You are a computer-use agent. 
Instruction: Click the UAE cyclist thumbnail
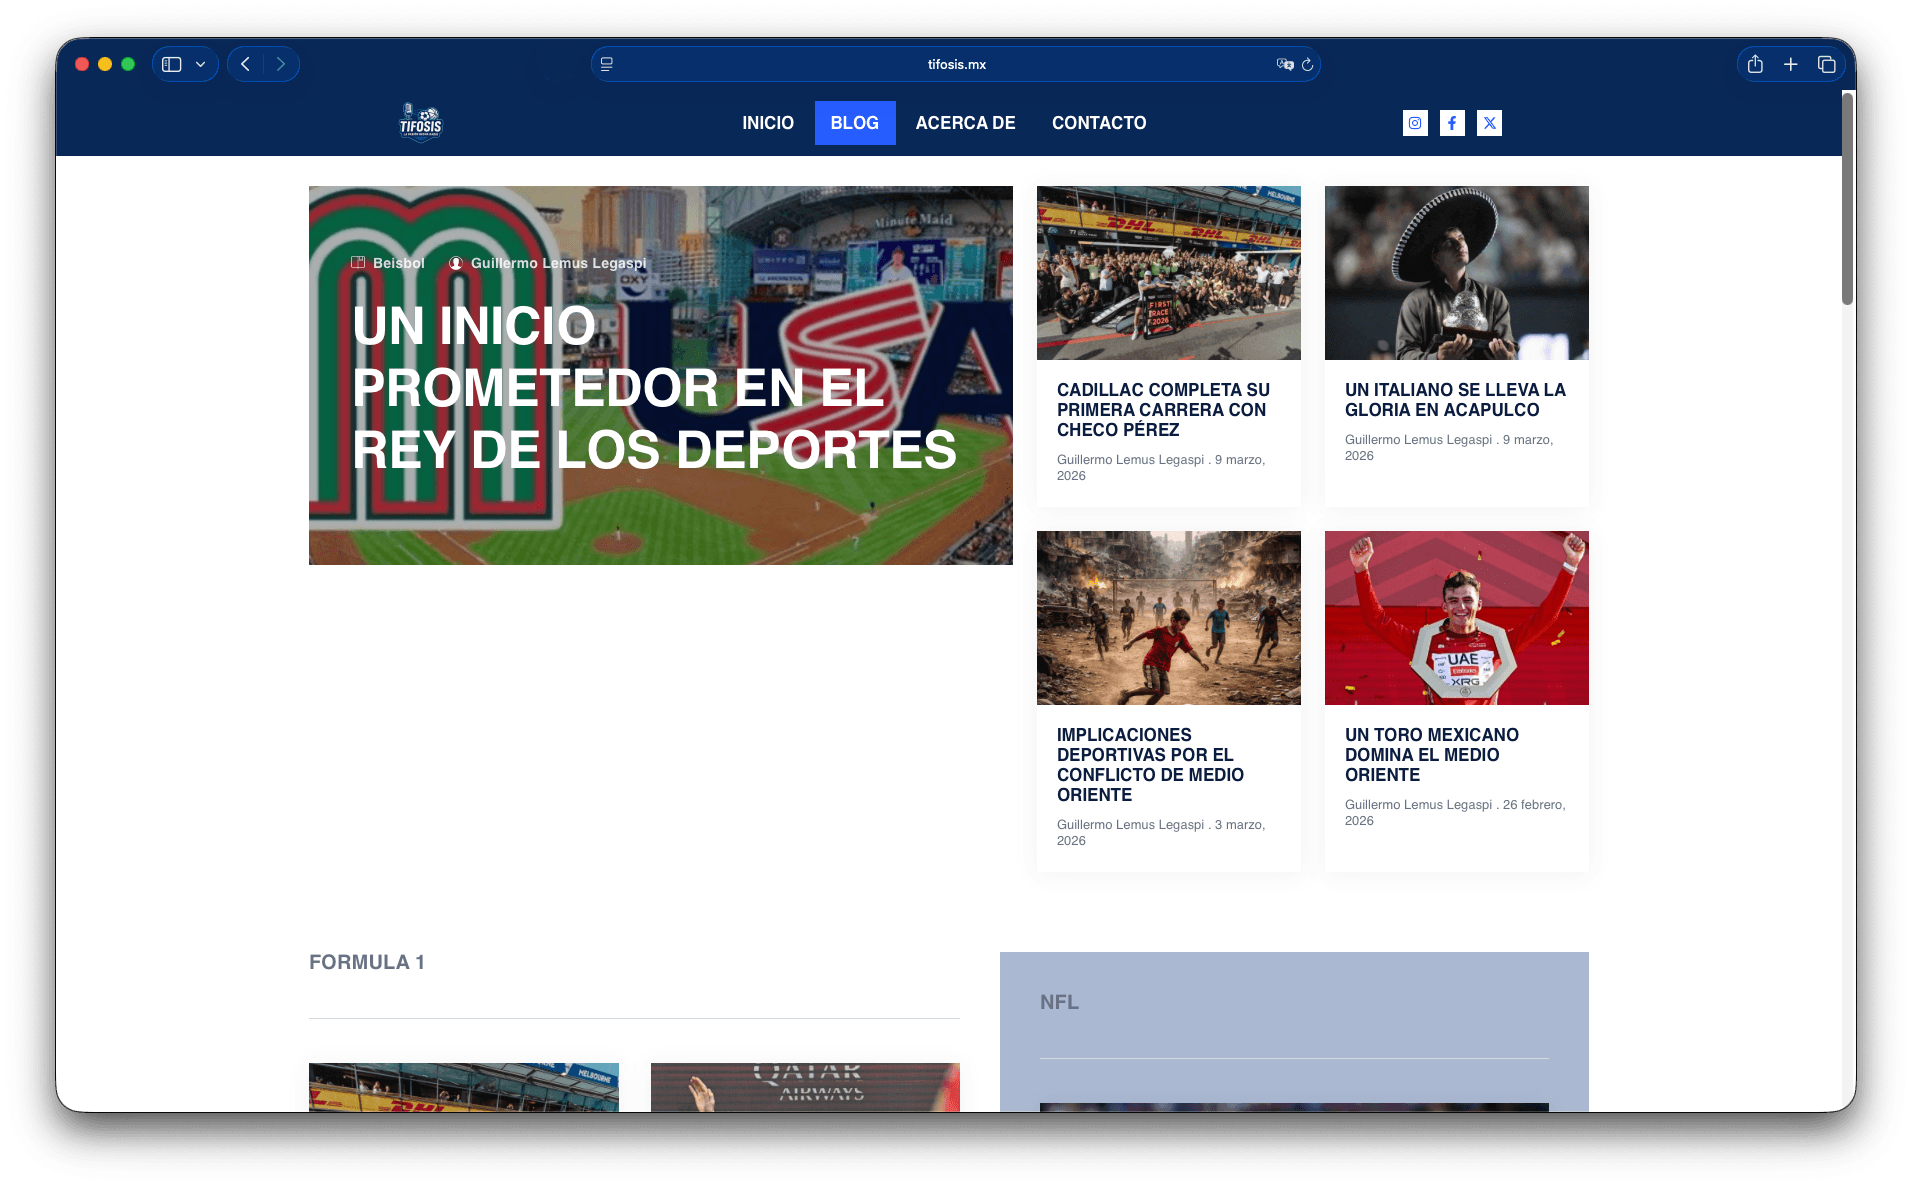click(1457, 618)
